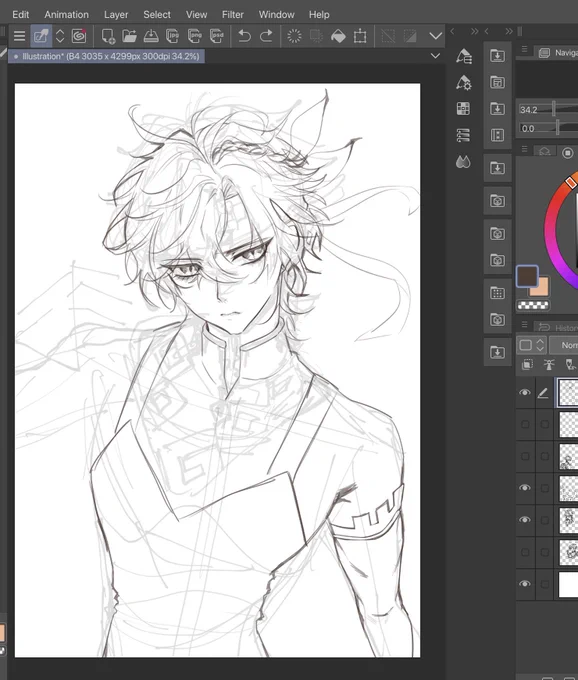Click the red-dotted spiral Clip Studio icon
The width and height of the screenshot is (578, 680).
(x=79, y=36)
